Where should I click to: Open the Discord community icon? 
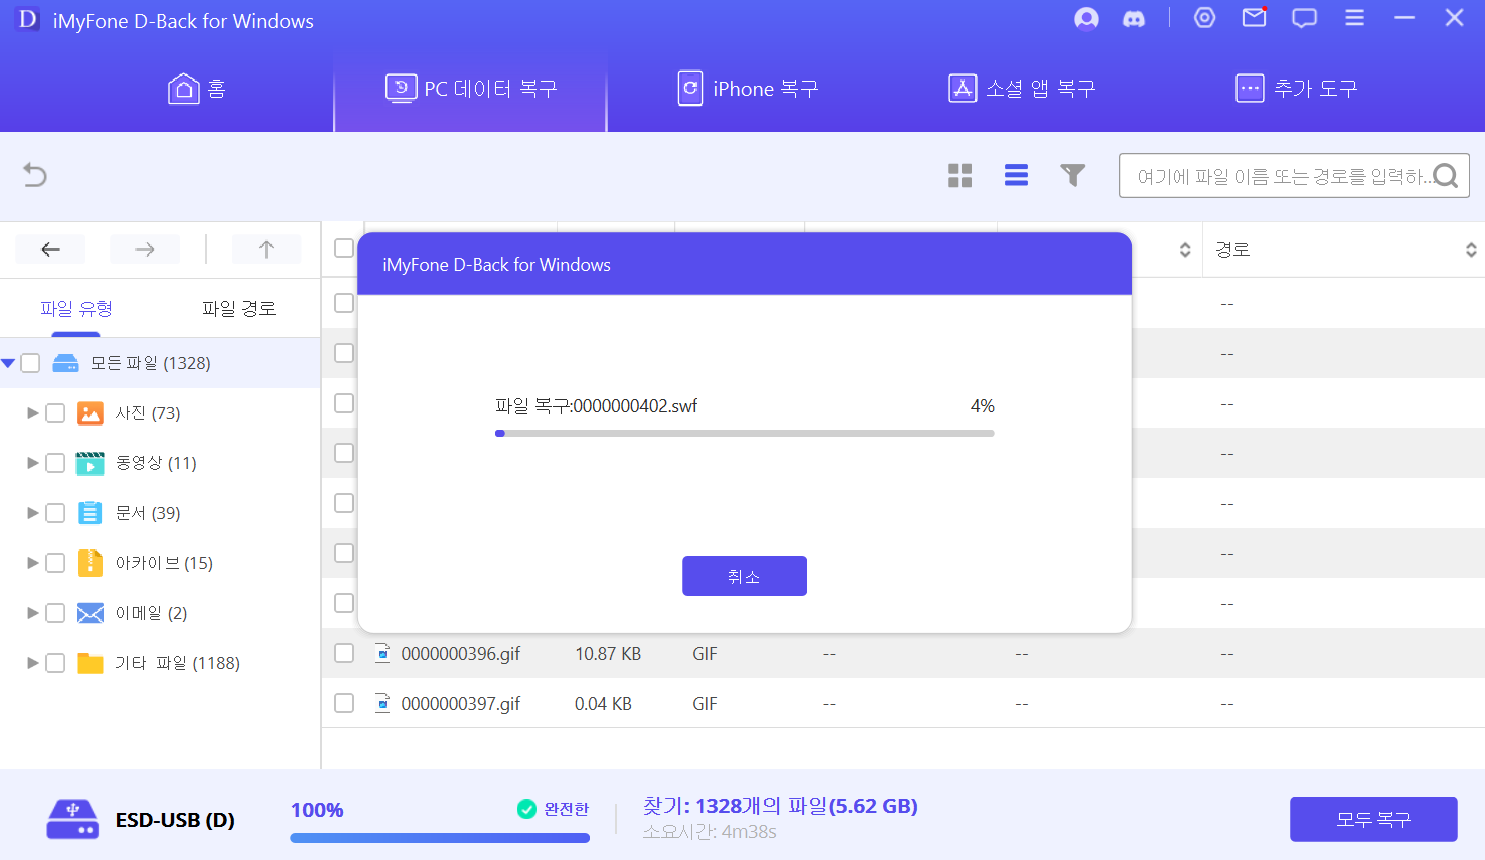[x=1134, y=19]
